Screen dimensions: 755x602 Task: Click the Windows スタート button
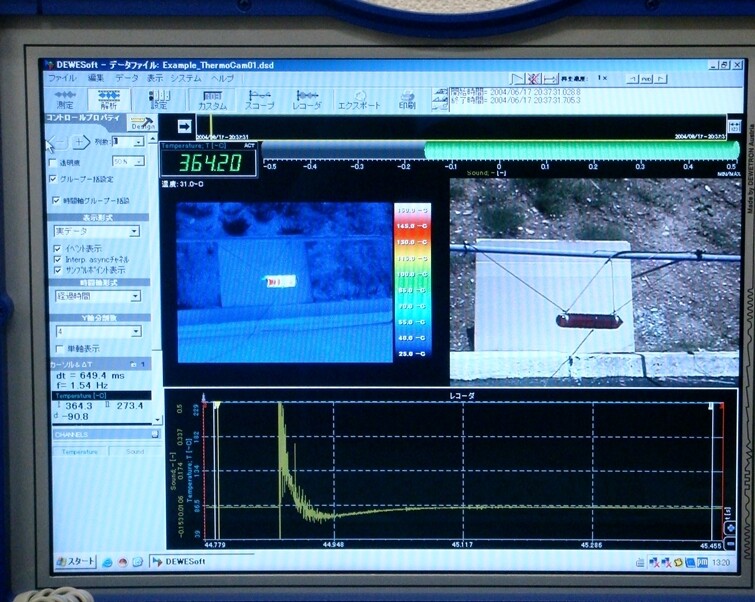[75, 561]
